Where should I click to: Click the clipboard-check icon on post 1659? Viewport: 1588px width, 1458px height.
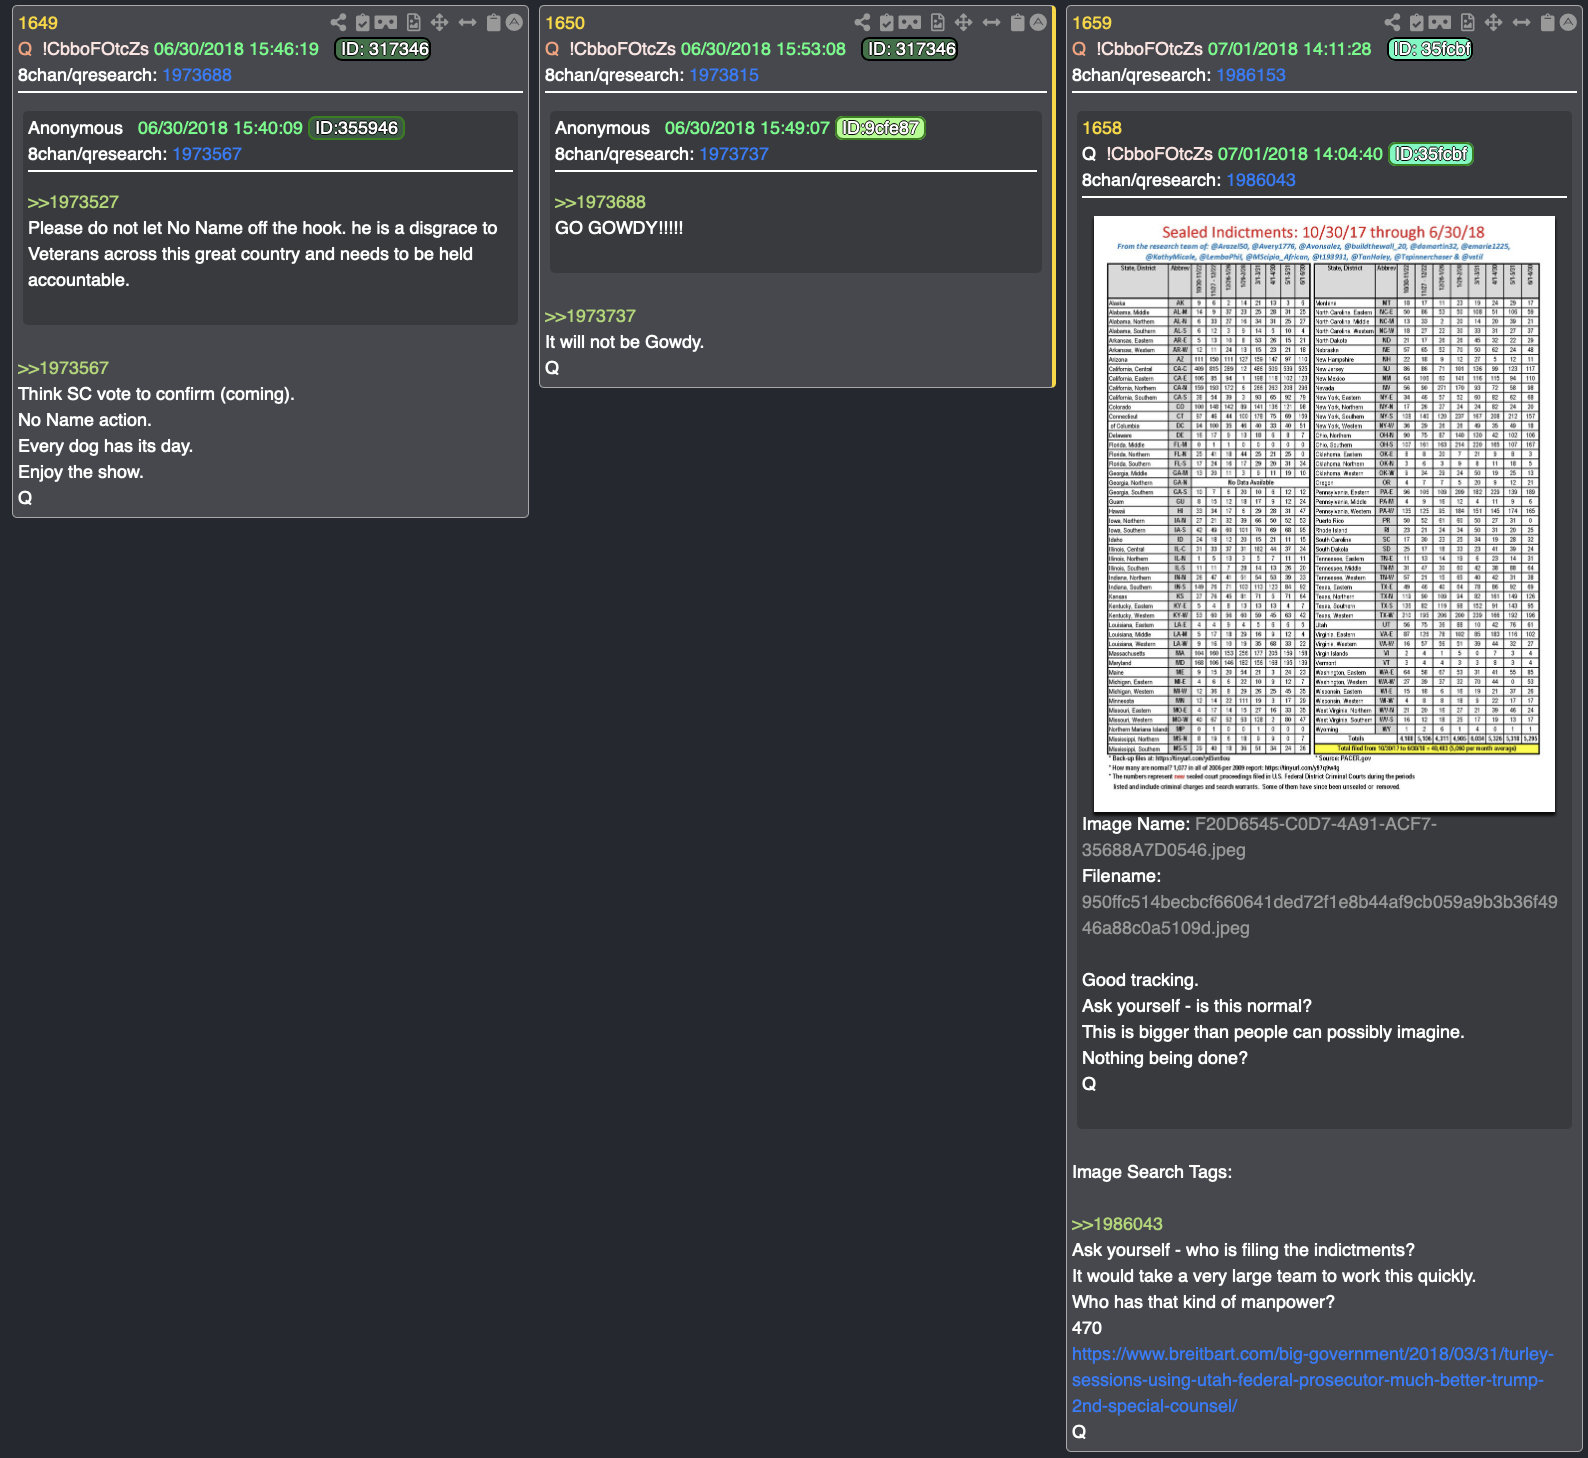(x=1417, y=22)
